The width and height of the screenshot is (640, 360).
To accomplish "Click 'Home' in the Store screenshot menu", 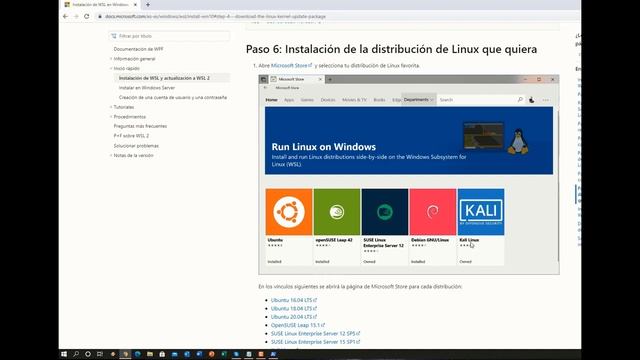I will point(271,100).
